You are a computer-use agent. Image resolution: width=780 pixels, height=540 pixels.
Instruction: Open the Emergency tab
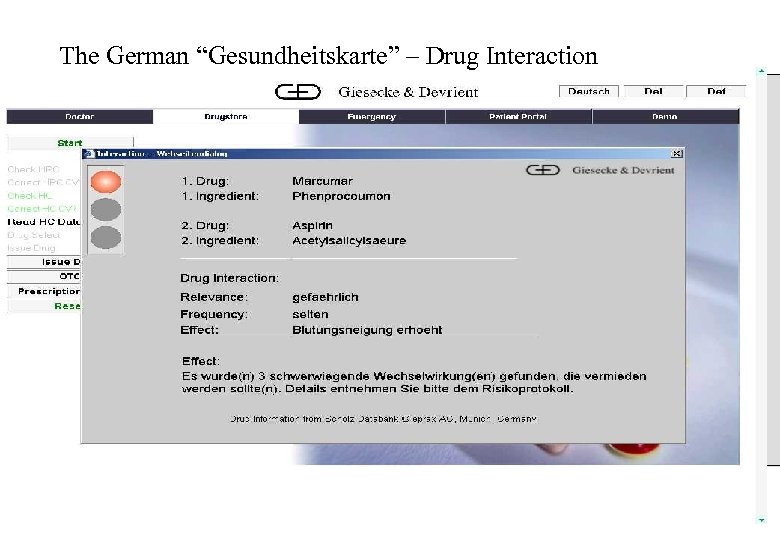coord(372,116)
